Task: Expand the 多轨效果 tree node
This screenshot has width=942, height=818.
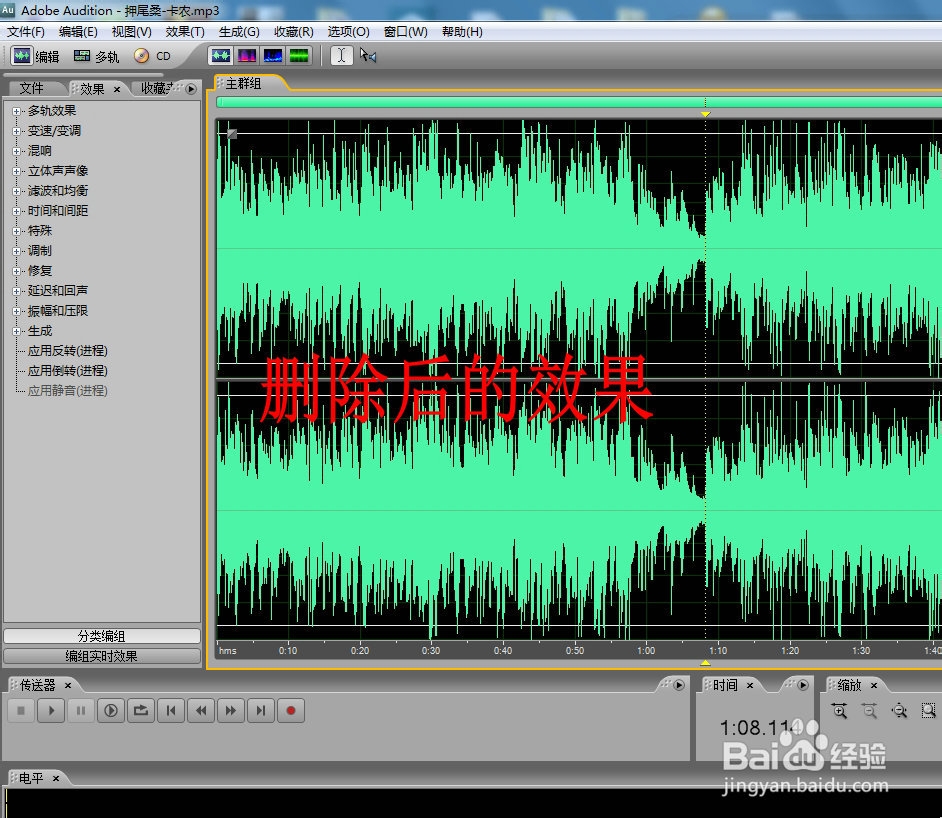Action: [16, 111]
